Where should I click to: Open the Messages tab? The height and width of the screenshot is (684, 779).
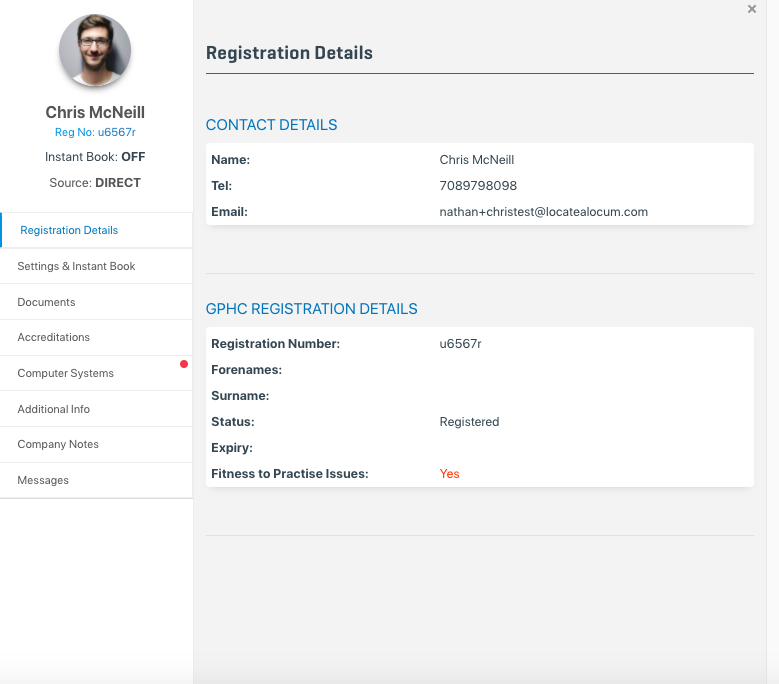click(43, 480)
